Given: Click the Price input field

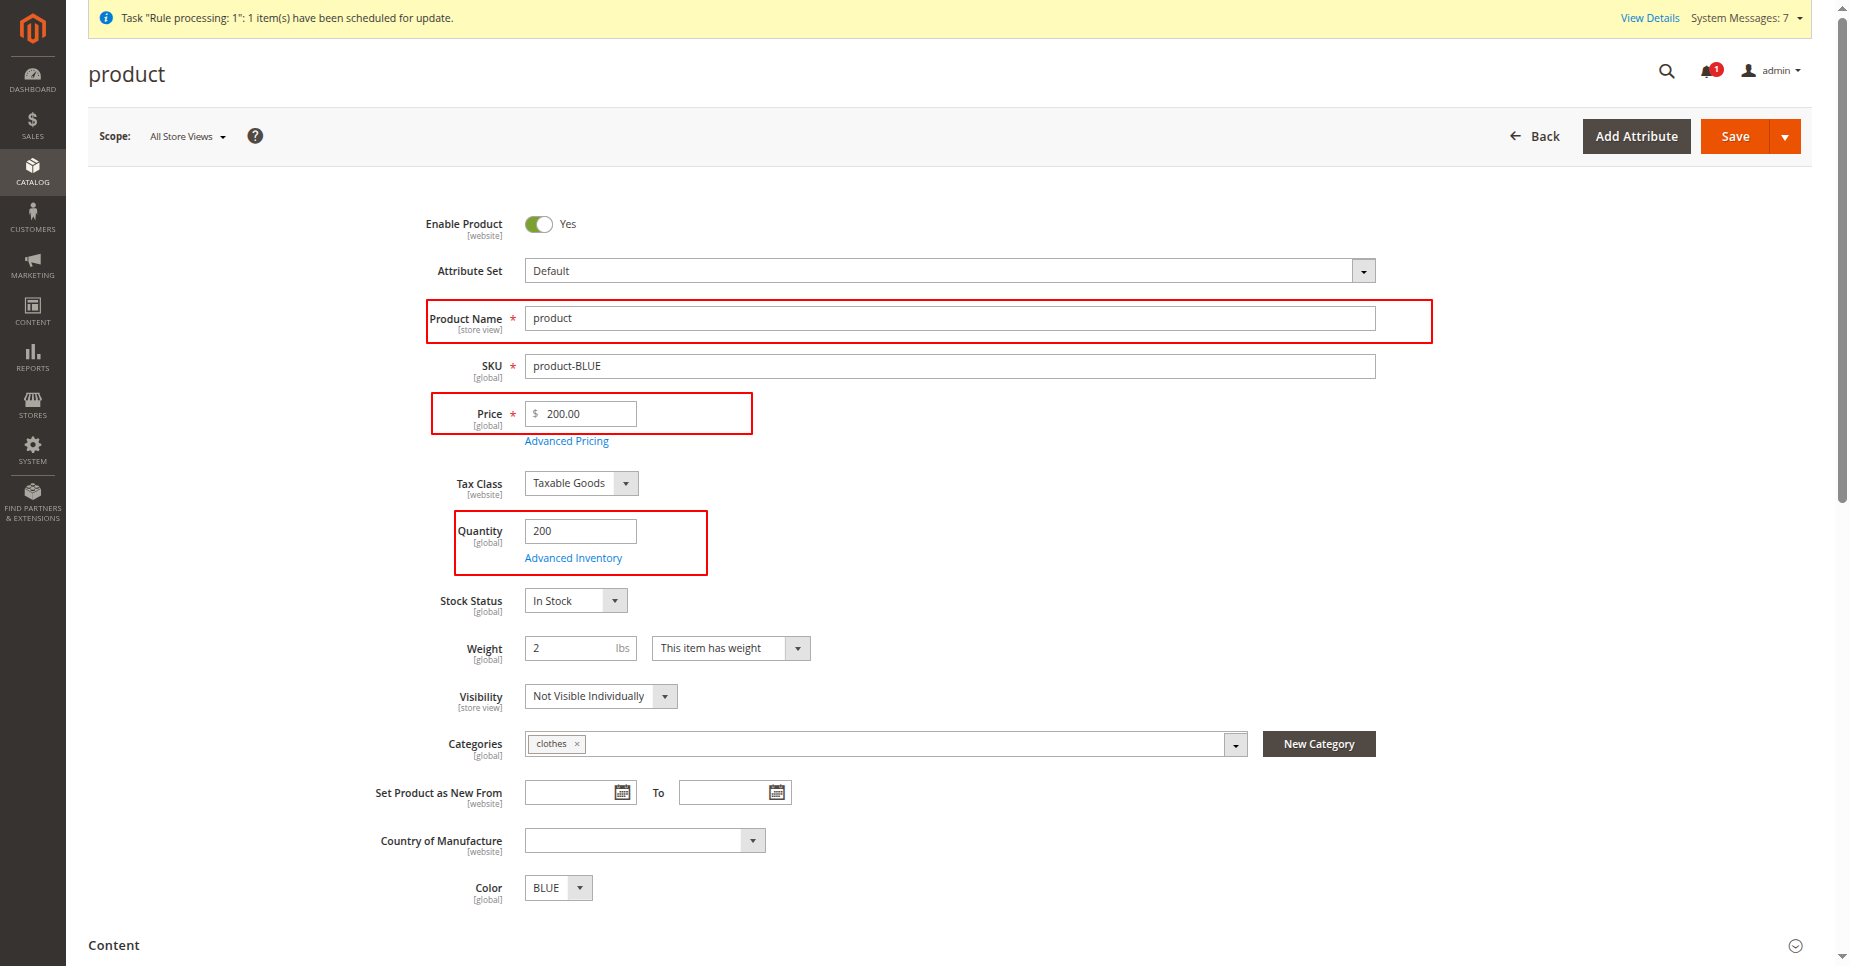Looking at the screenshot, I should pos(581,414).
